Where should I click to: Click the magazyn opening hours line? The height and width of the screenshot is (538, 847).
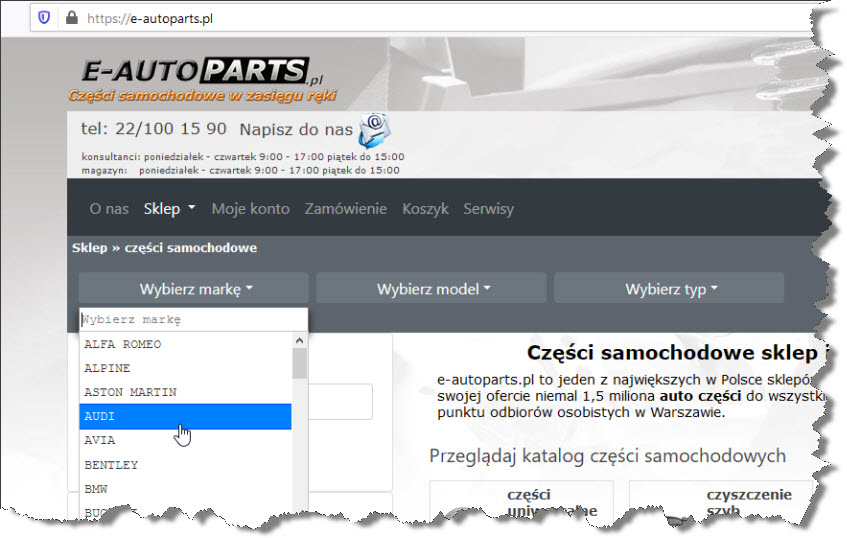coord(240,170)
